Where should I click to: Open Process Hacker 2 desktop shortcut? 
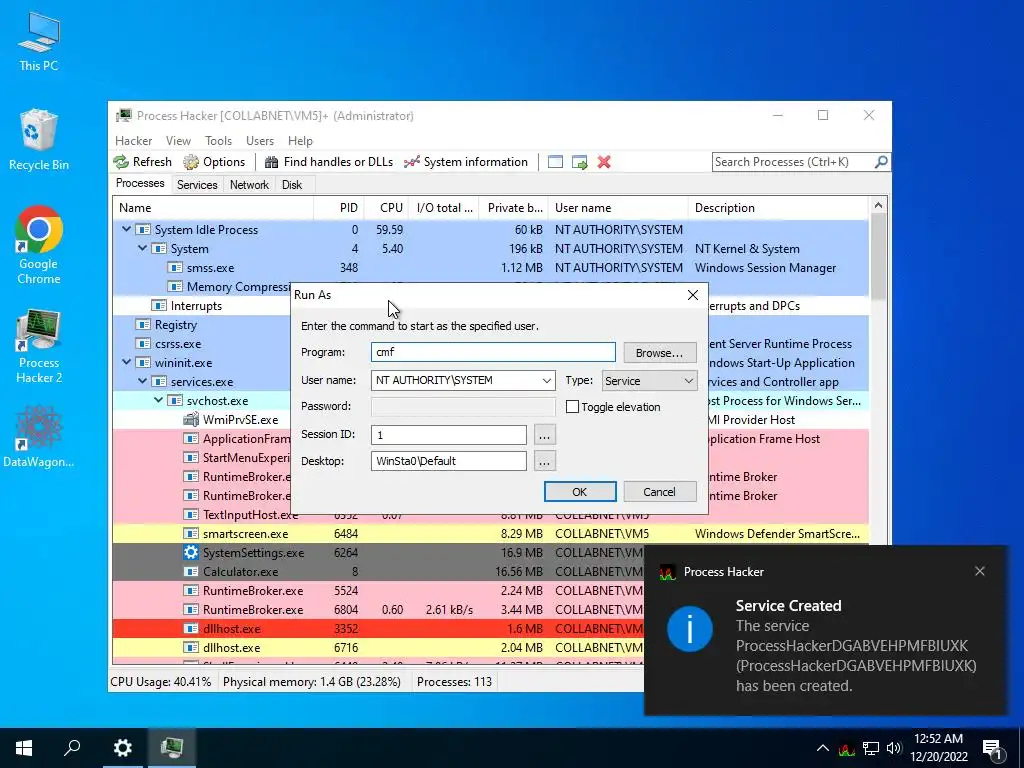(39, 347)
